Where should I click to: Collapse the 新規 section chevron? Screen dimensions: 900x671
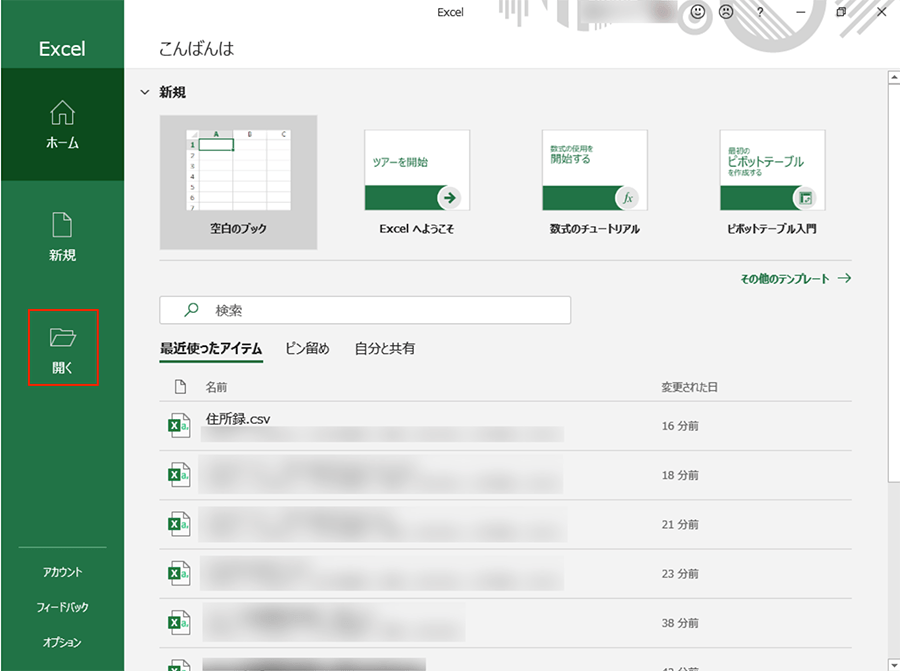145,92
